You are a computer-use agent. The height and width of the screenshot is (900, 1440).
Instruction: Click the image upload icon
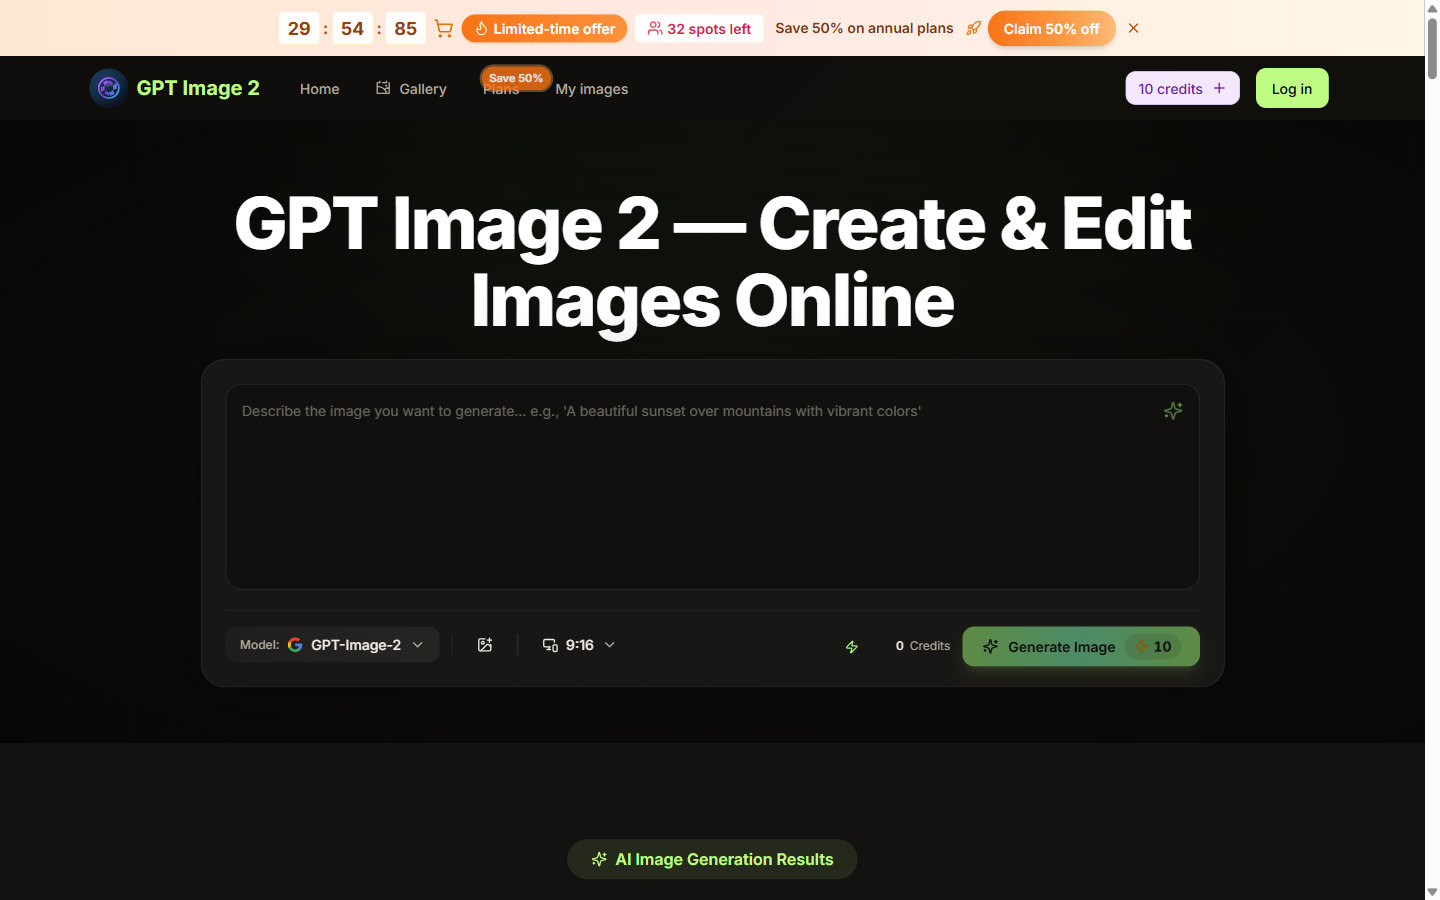point(485,645)
